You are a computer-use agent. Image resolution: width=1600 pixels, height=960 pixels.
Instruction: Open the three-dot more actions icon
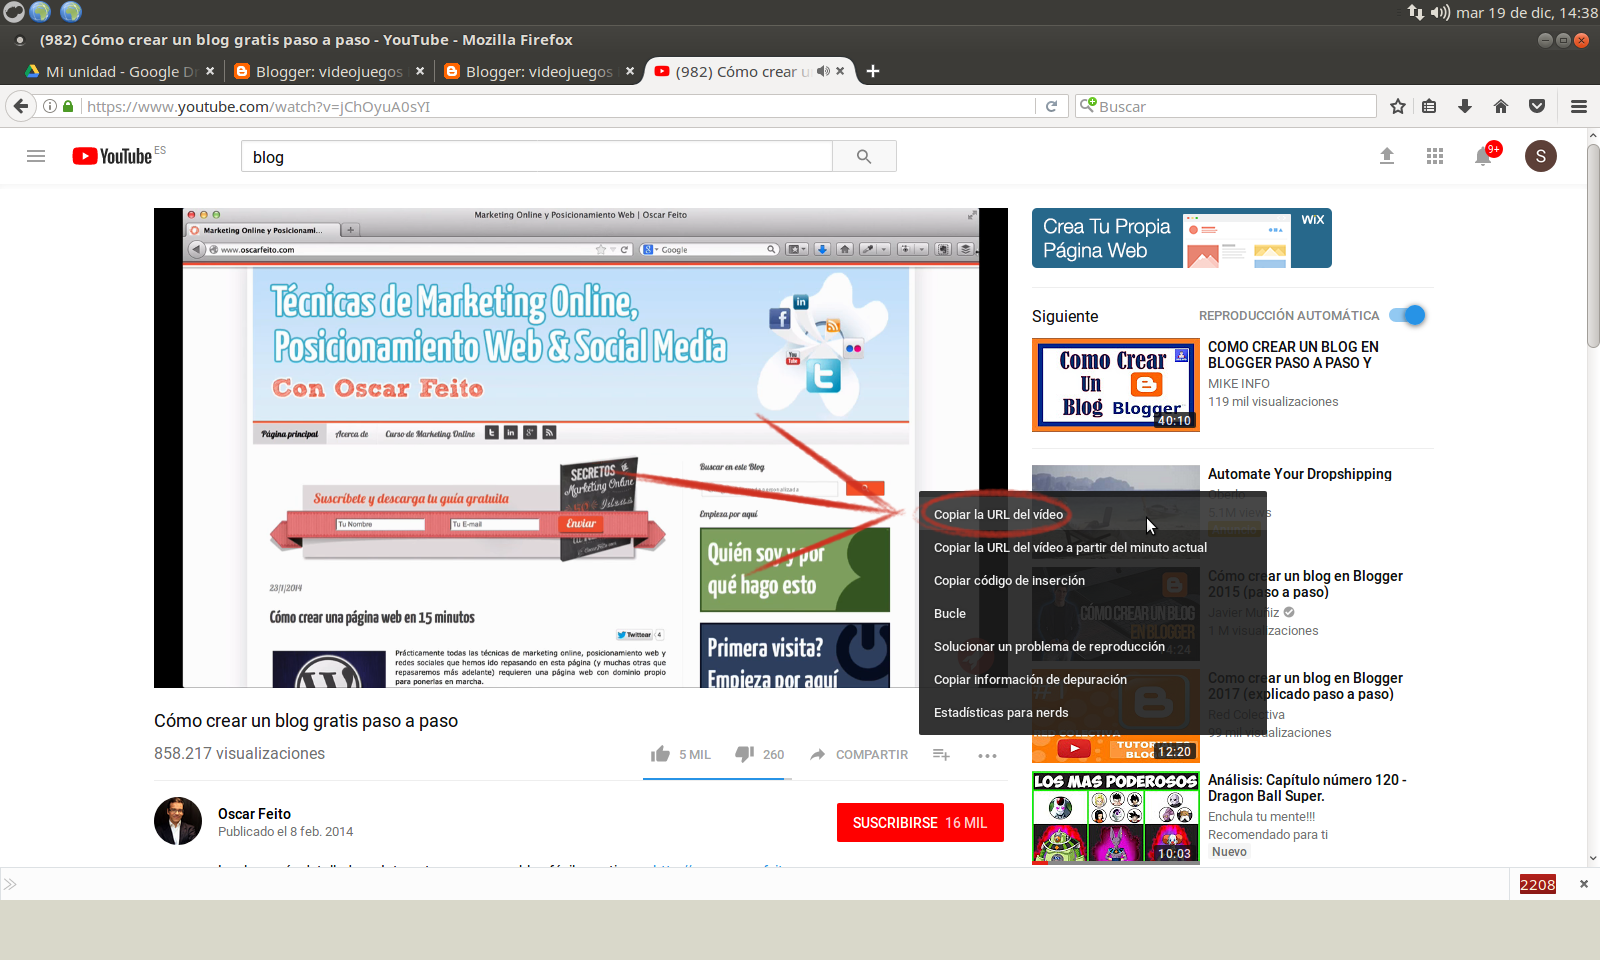tap(987, 756)
